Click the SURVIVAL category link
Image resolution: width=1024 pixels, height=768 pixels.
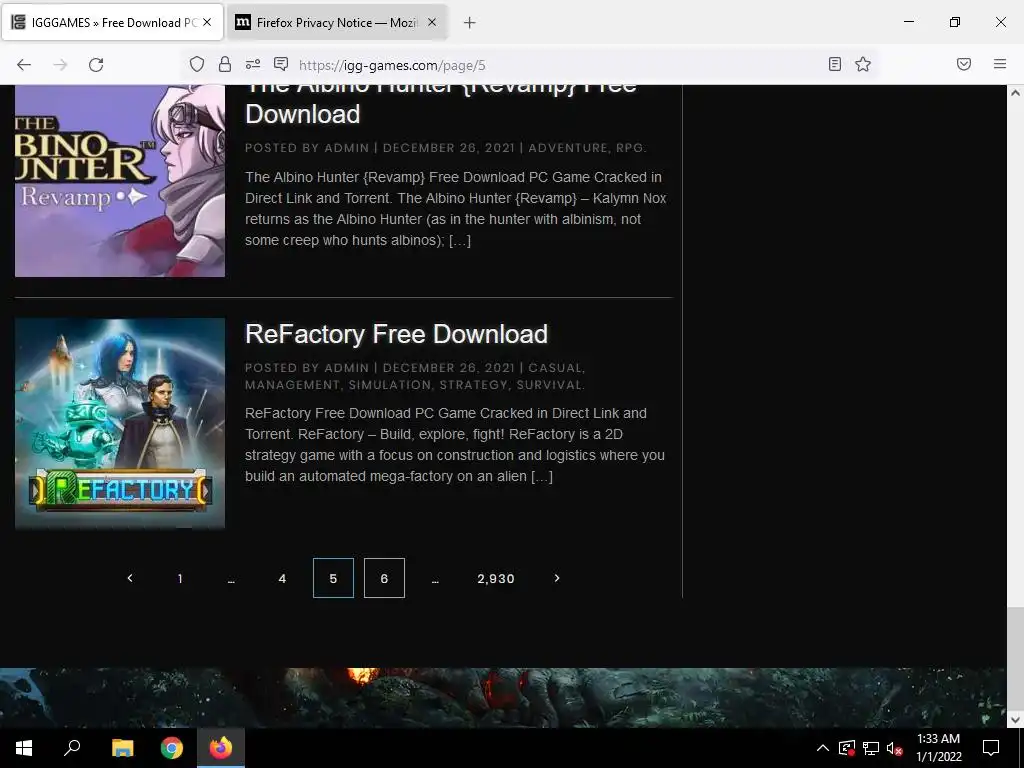(x=549, y=385)
